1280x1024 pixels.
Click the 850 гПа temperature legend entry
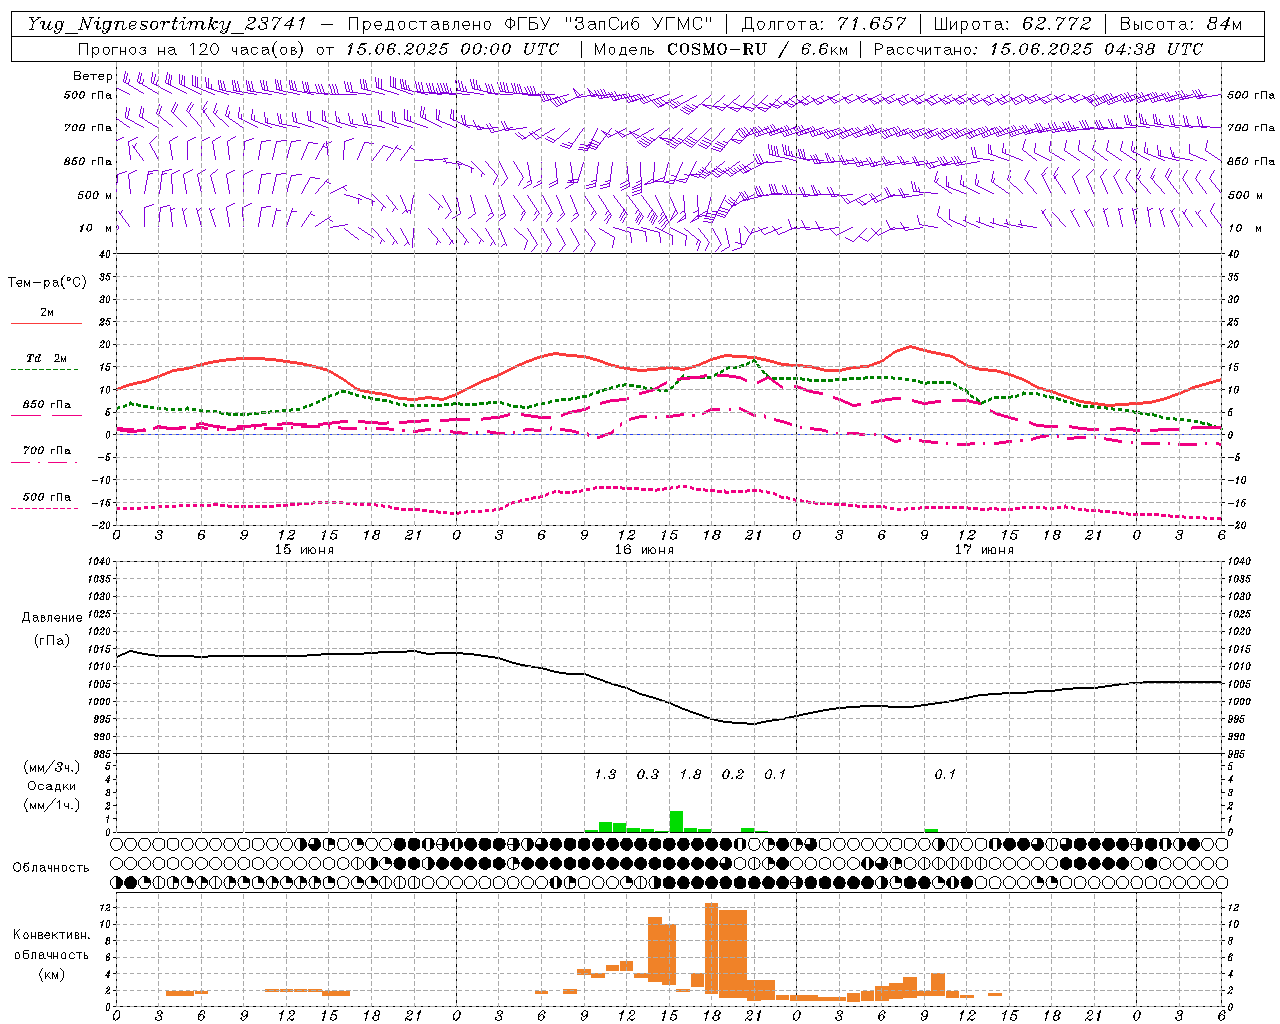pyautogui.click(x=47, y=405)
